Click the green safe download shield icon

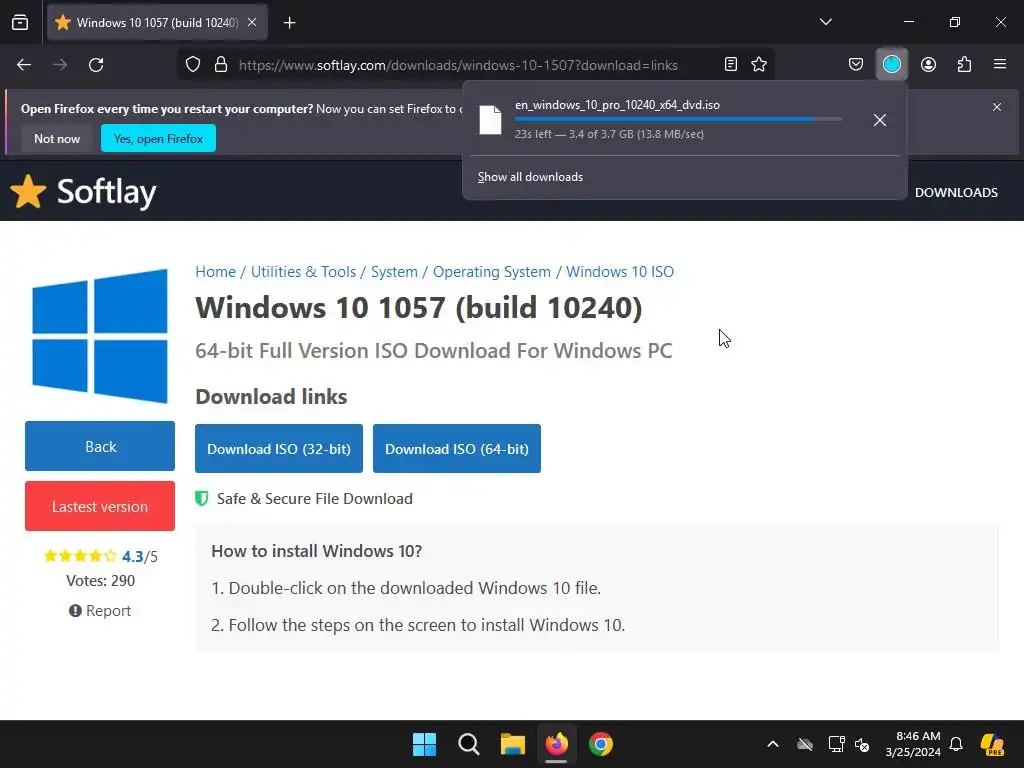202,499
